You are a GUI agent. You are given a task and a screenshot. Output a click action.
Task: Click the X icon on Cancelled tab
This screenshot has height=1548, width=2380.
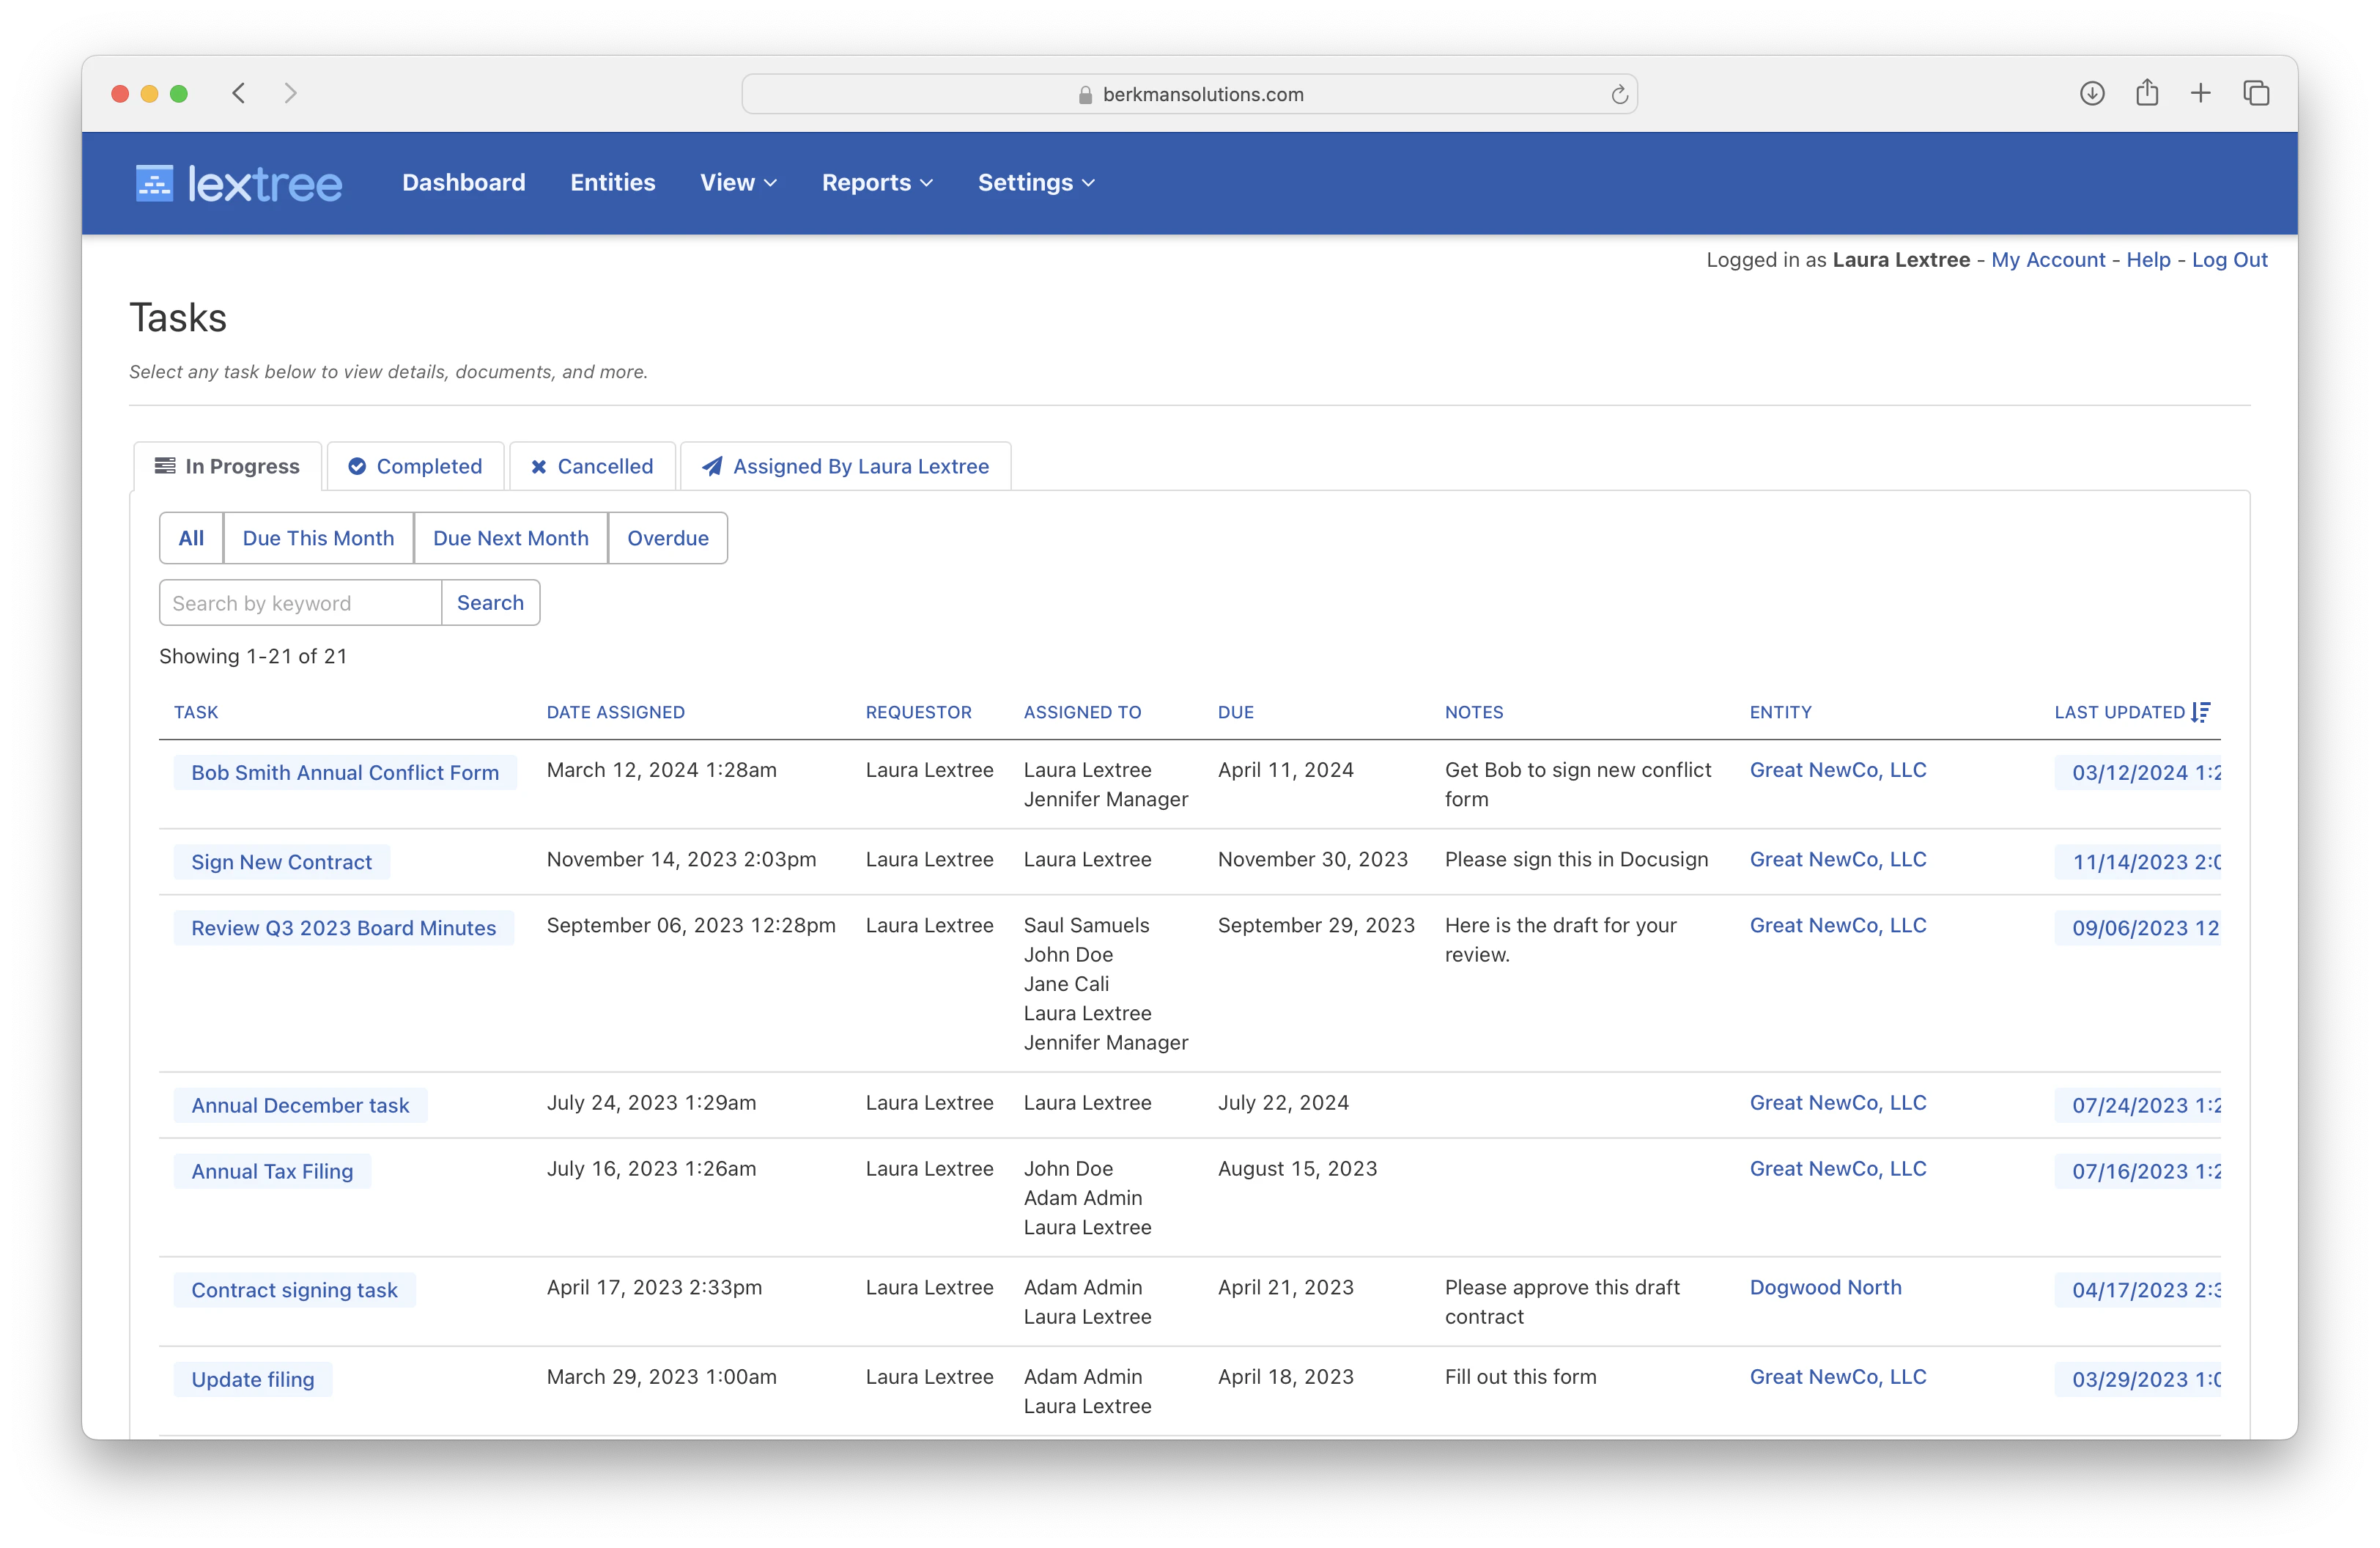tap(540, 466)
